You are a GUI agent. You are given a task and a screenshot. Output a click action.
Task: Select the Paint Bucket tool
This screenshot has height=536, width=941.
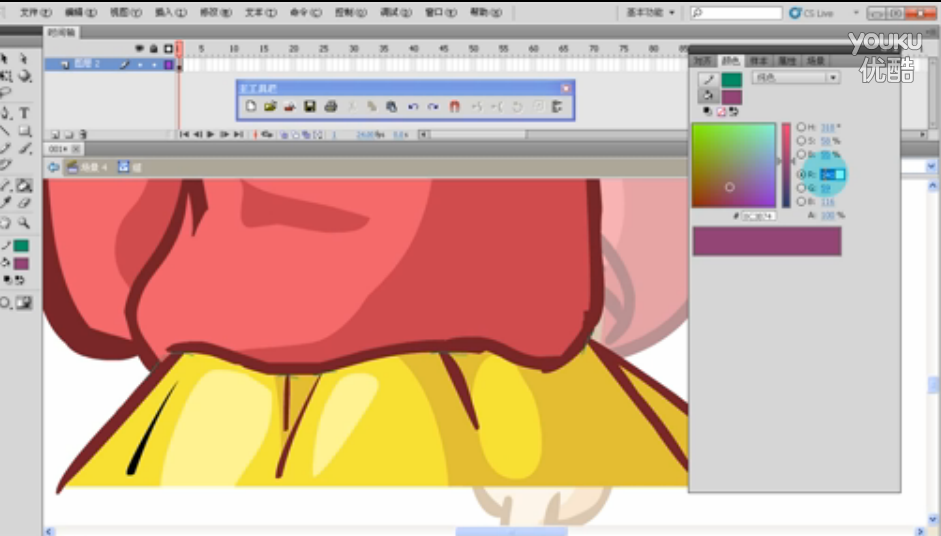click(x=24, y=185)
